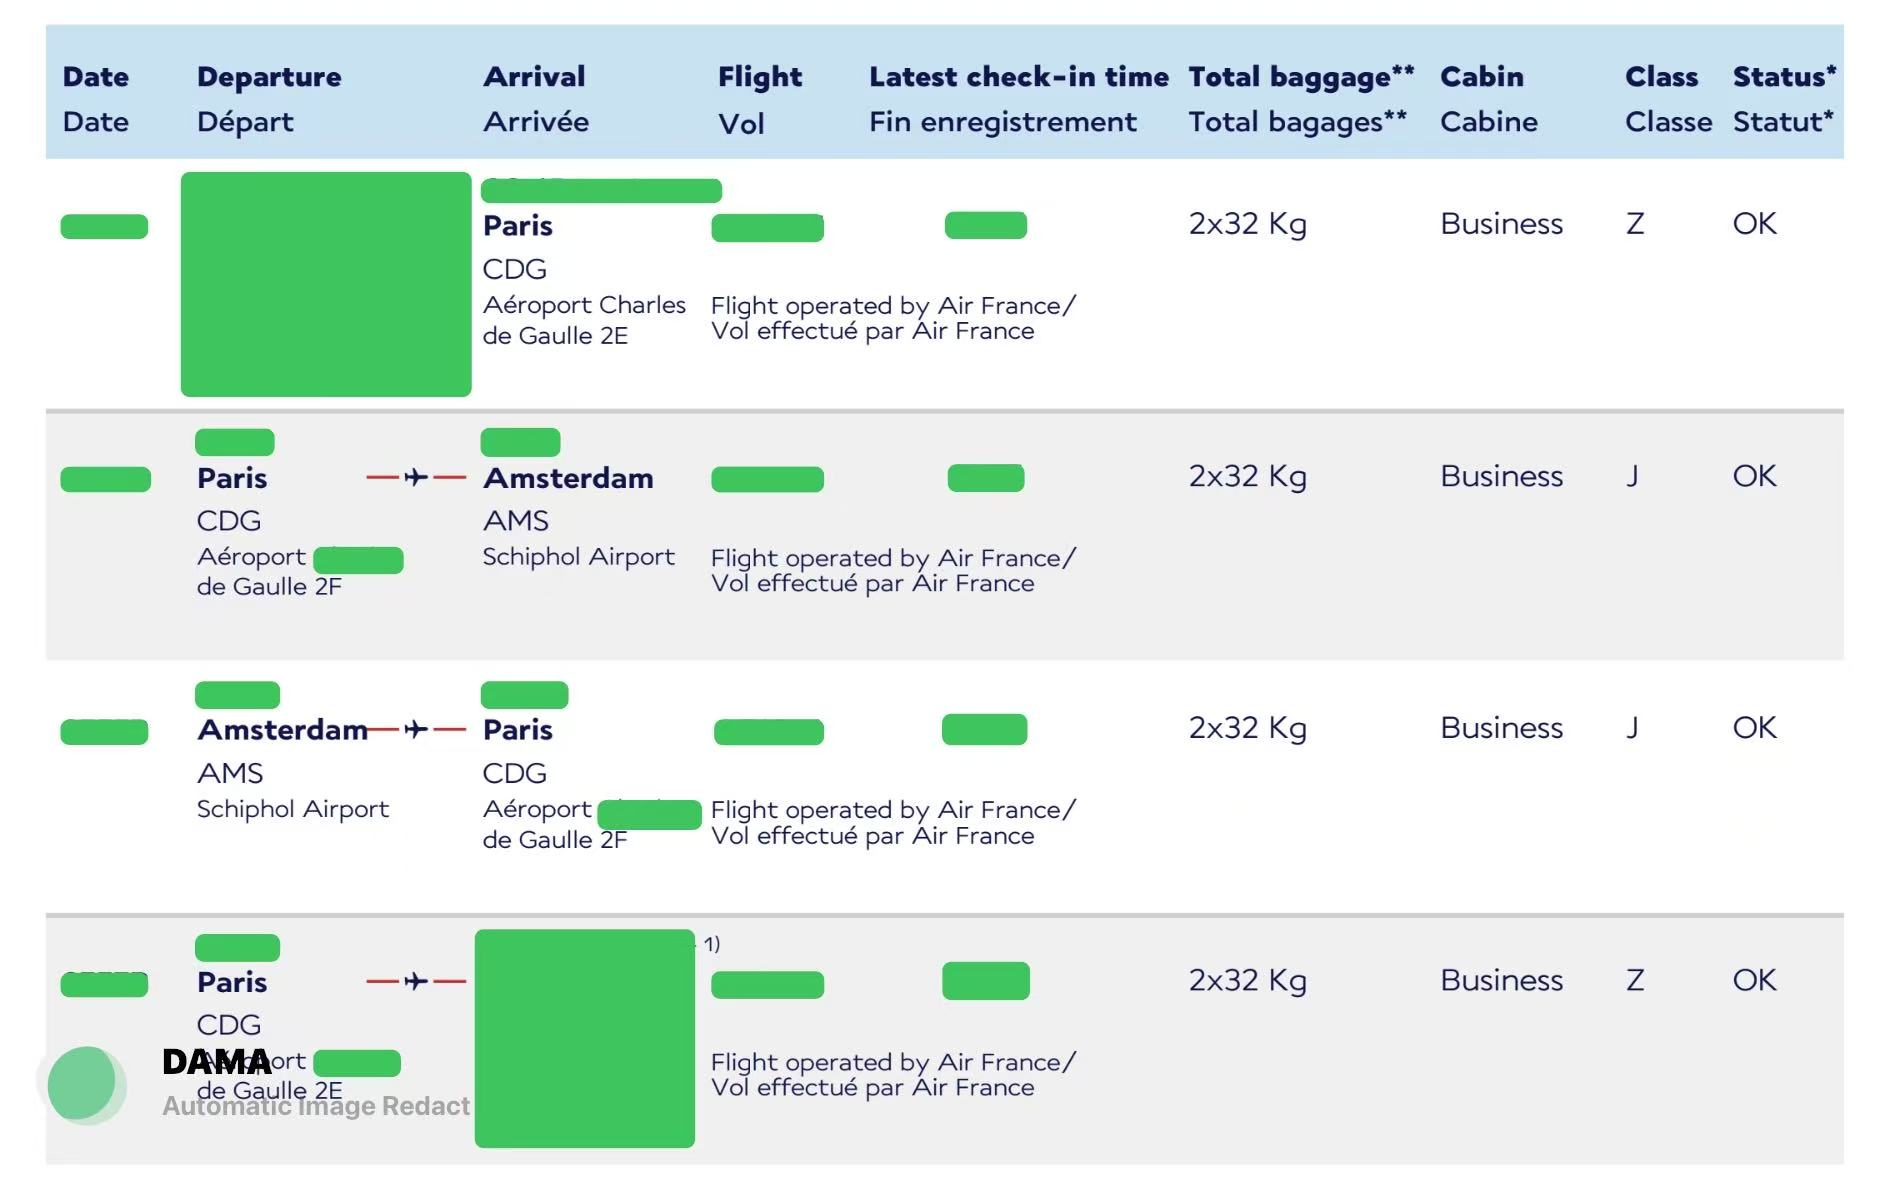Click the OK status in last row
The image size is (1890, 1198).
click(1755, 980)
